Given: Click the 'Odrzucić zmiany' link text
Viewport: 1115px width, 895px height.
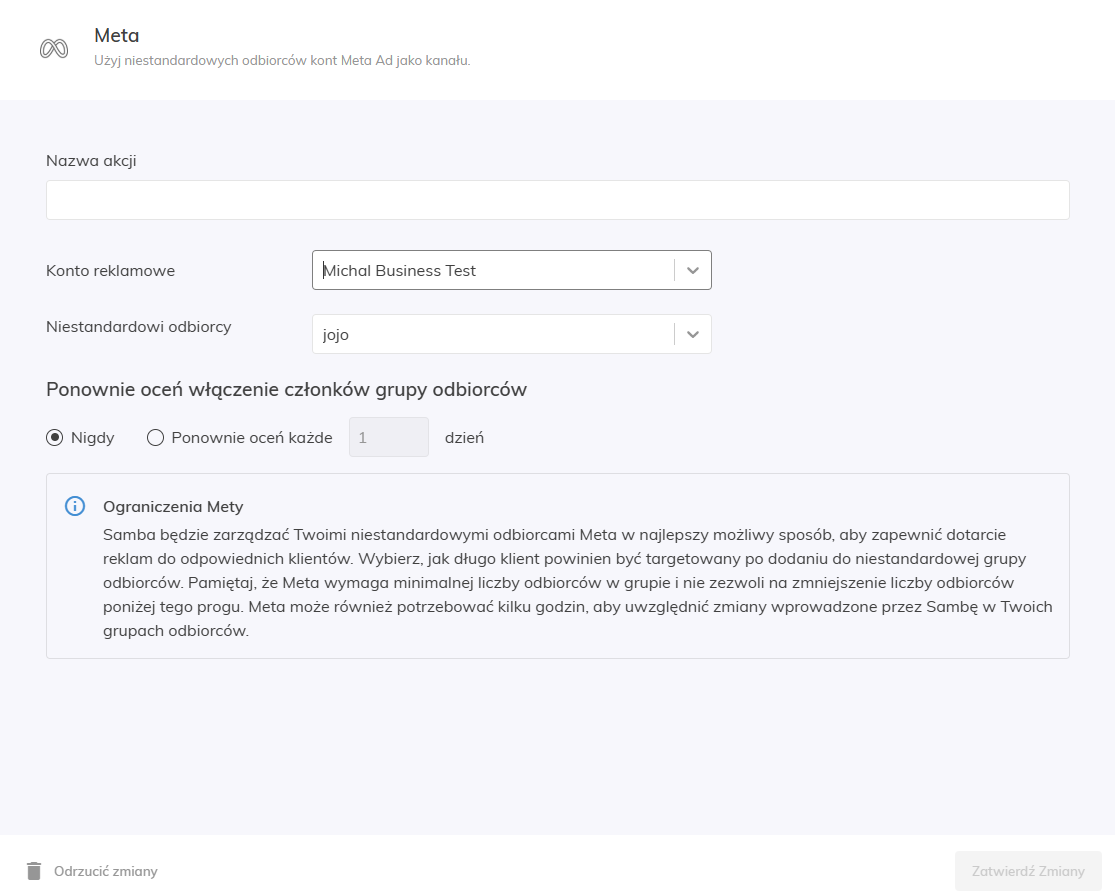Looking at the screenshot, I should 105,871.
